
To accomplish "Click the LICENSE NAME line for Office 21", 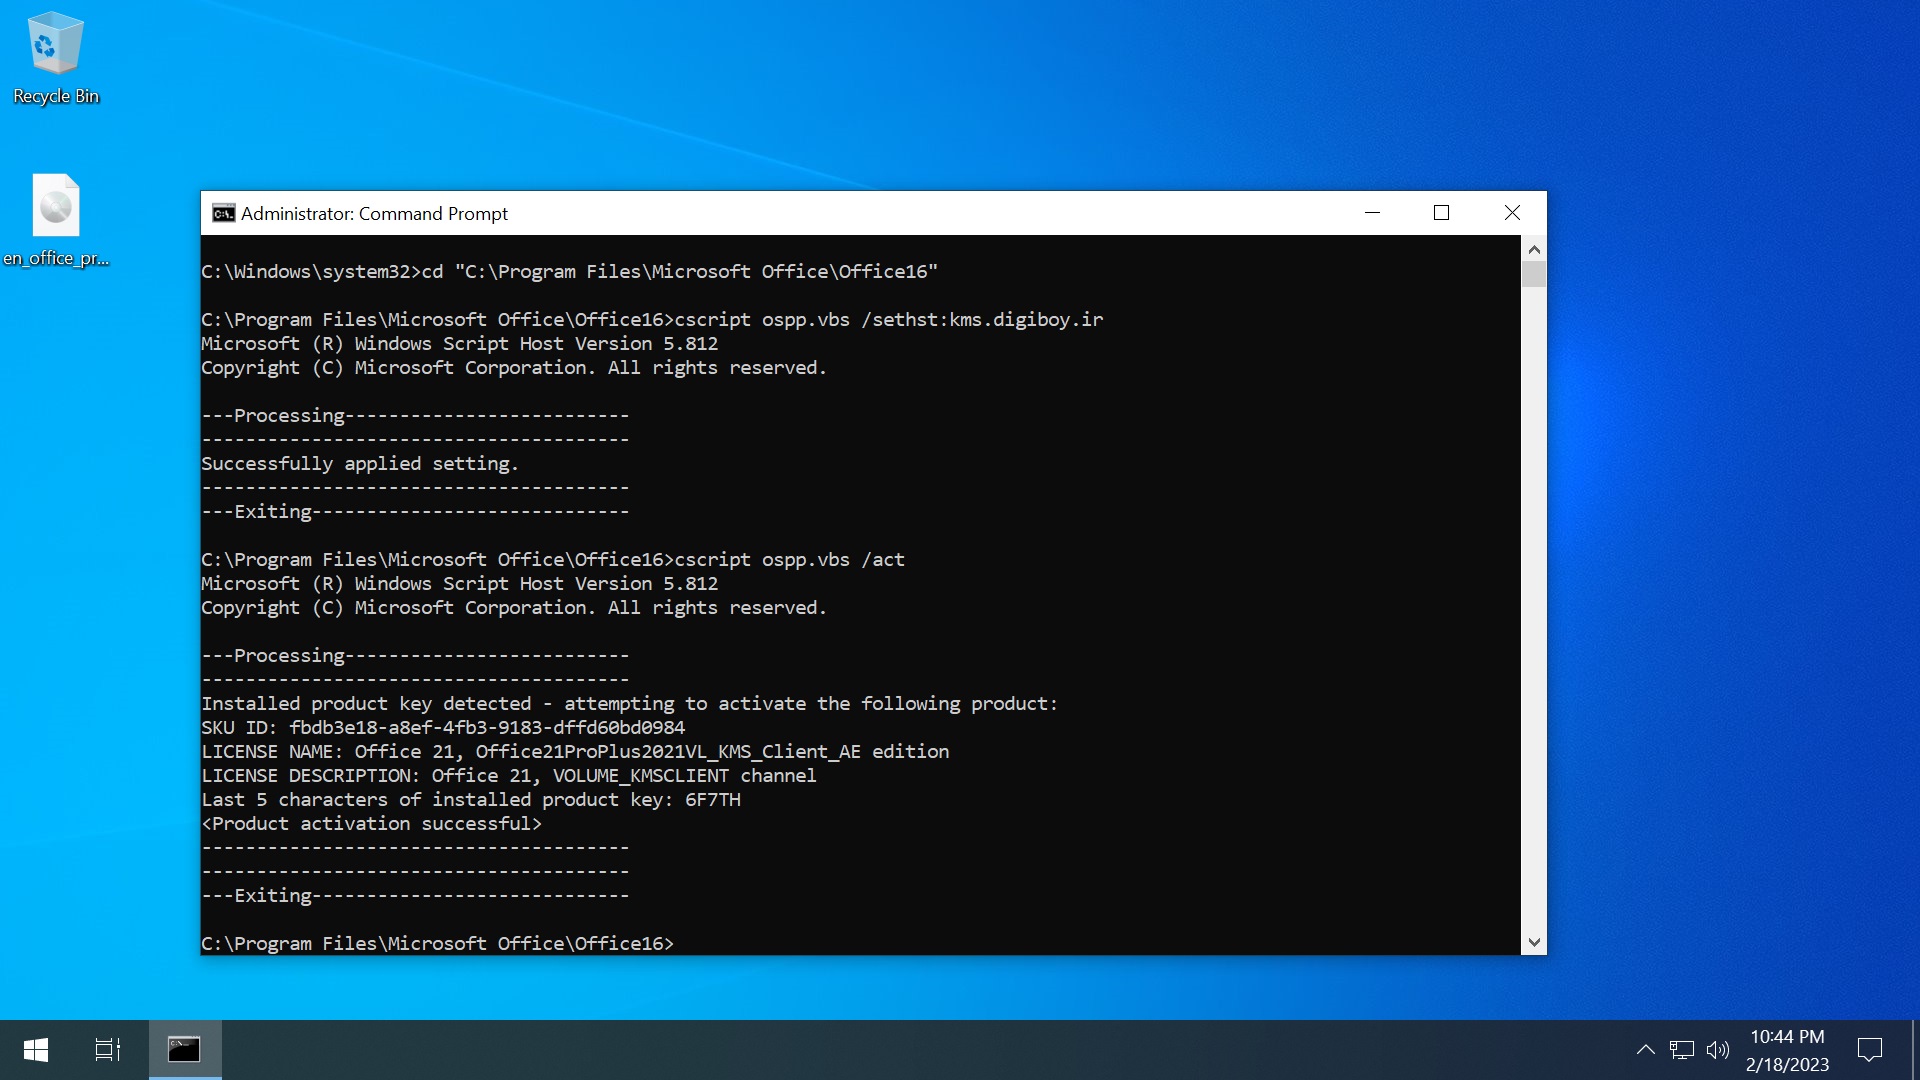I will (575, 752).
